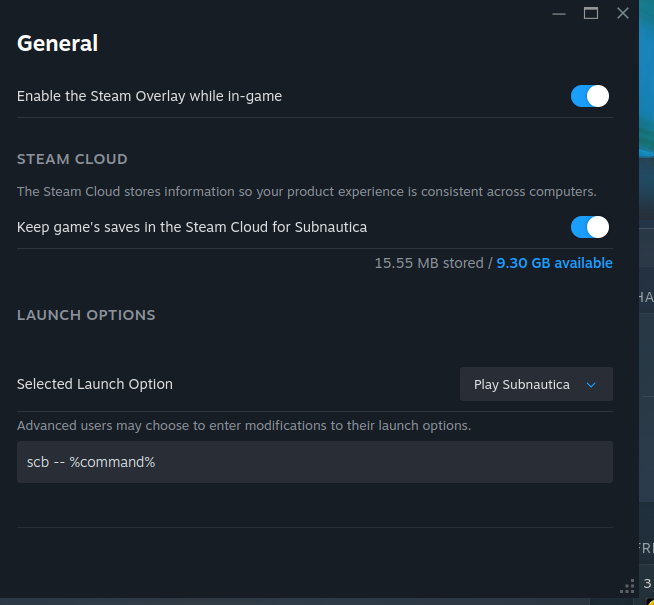Click the Enable the Steam Overlay label

(x=150, y=96)
